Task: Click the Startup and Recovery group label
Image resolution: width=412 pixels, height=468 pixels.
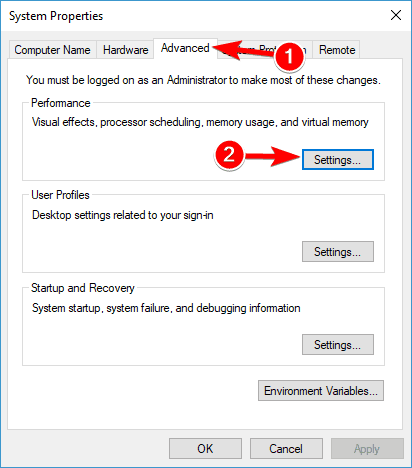Action: 83,288
